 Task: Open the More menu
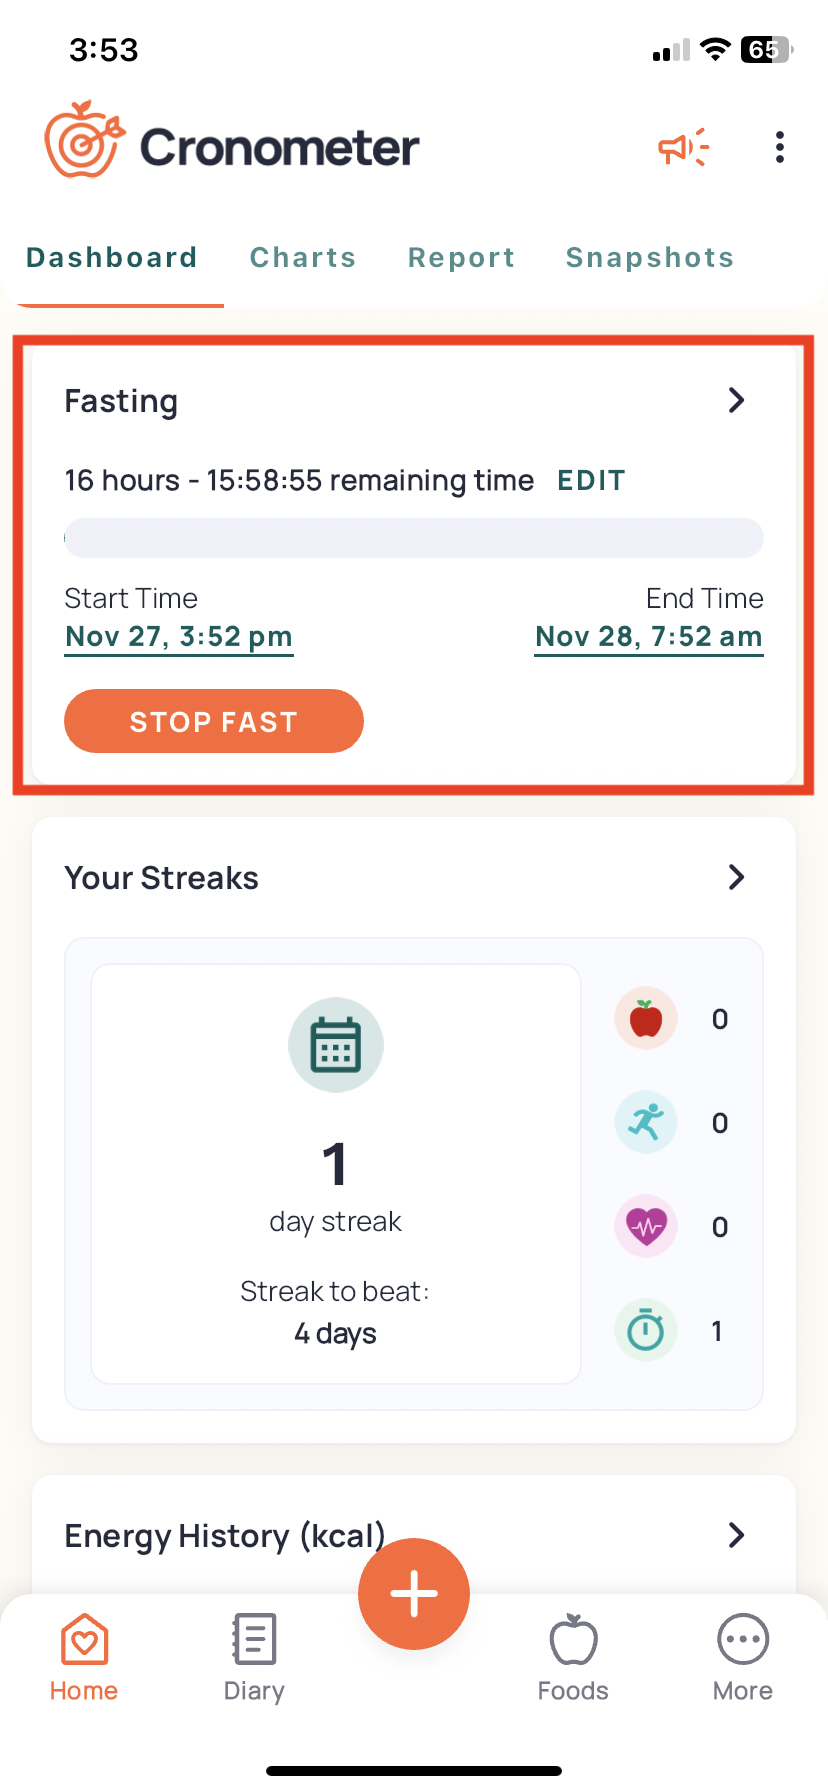point(742,1655)
